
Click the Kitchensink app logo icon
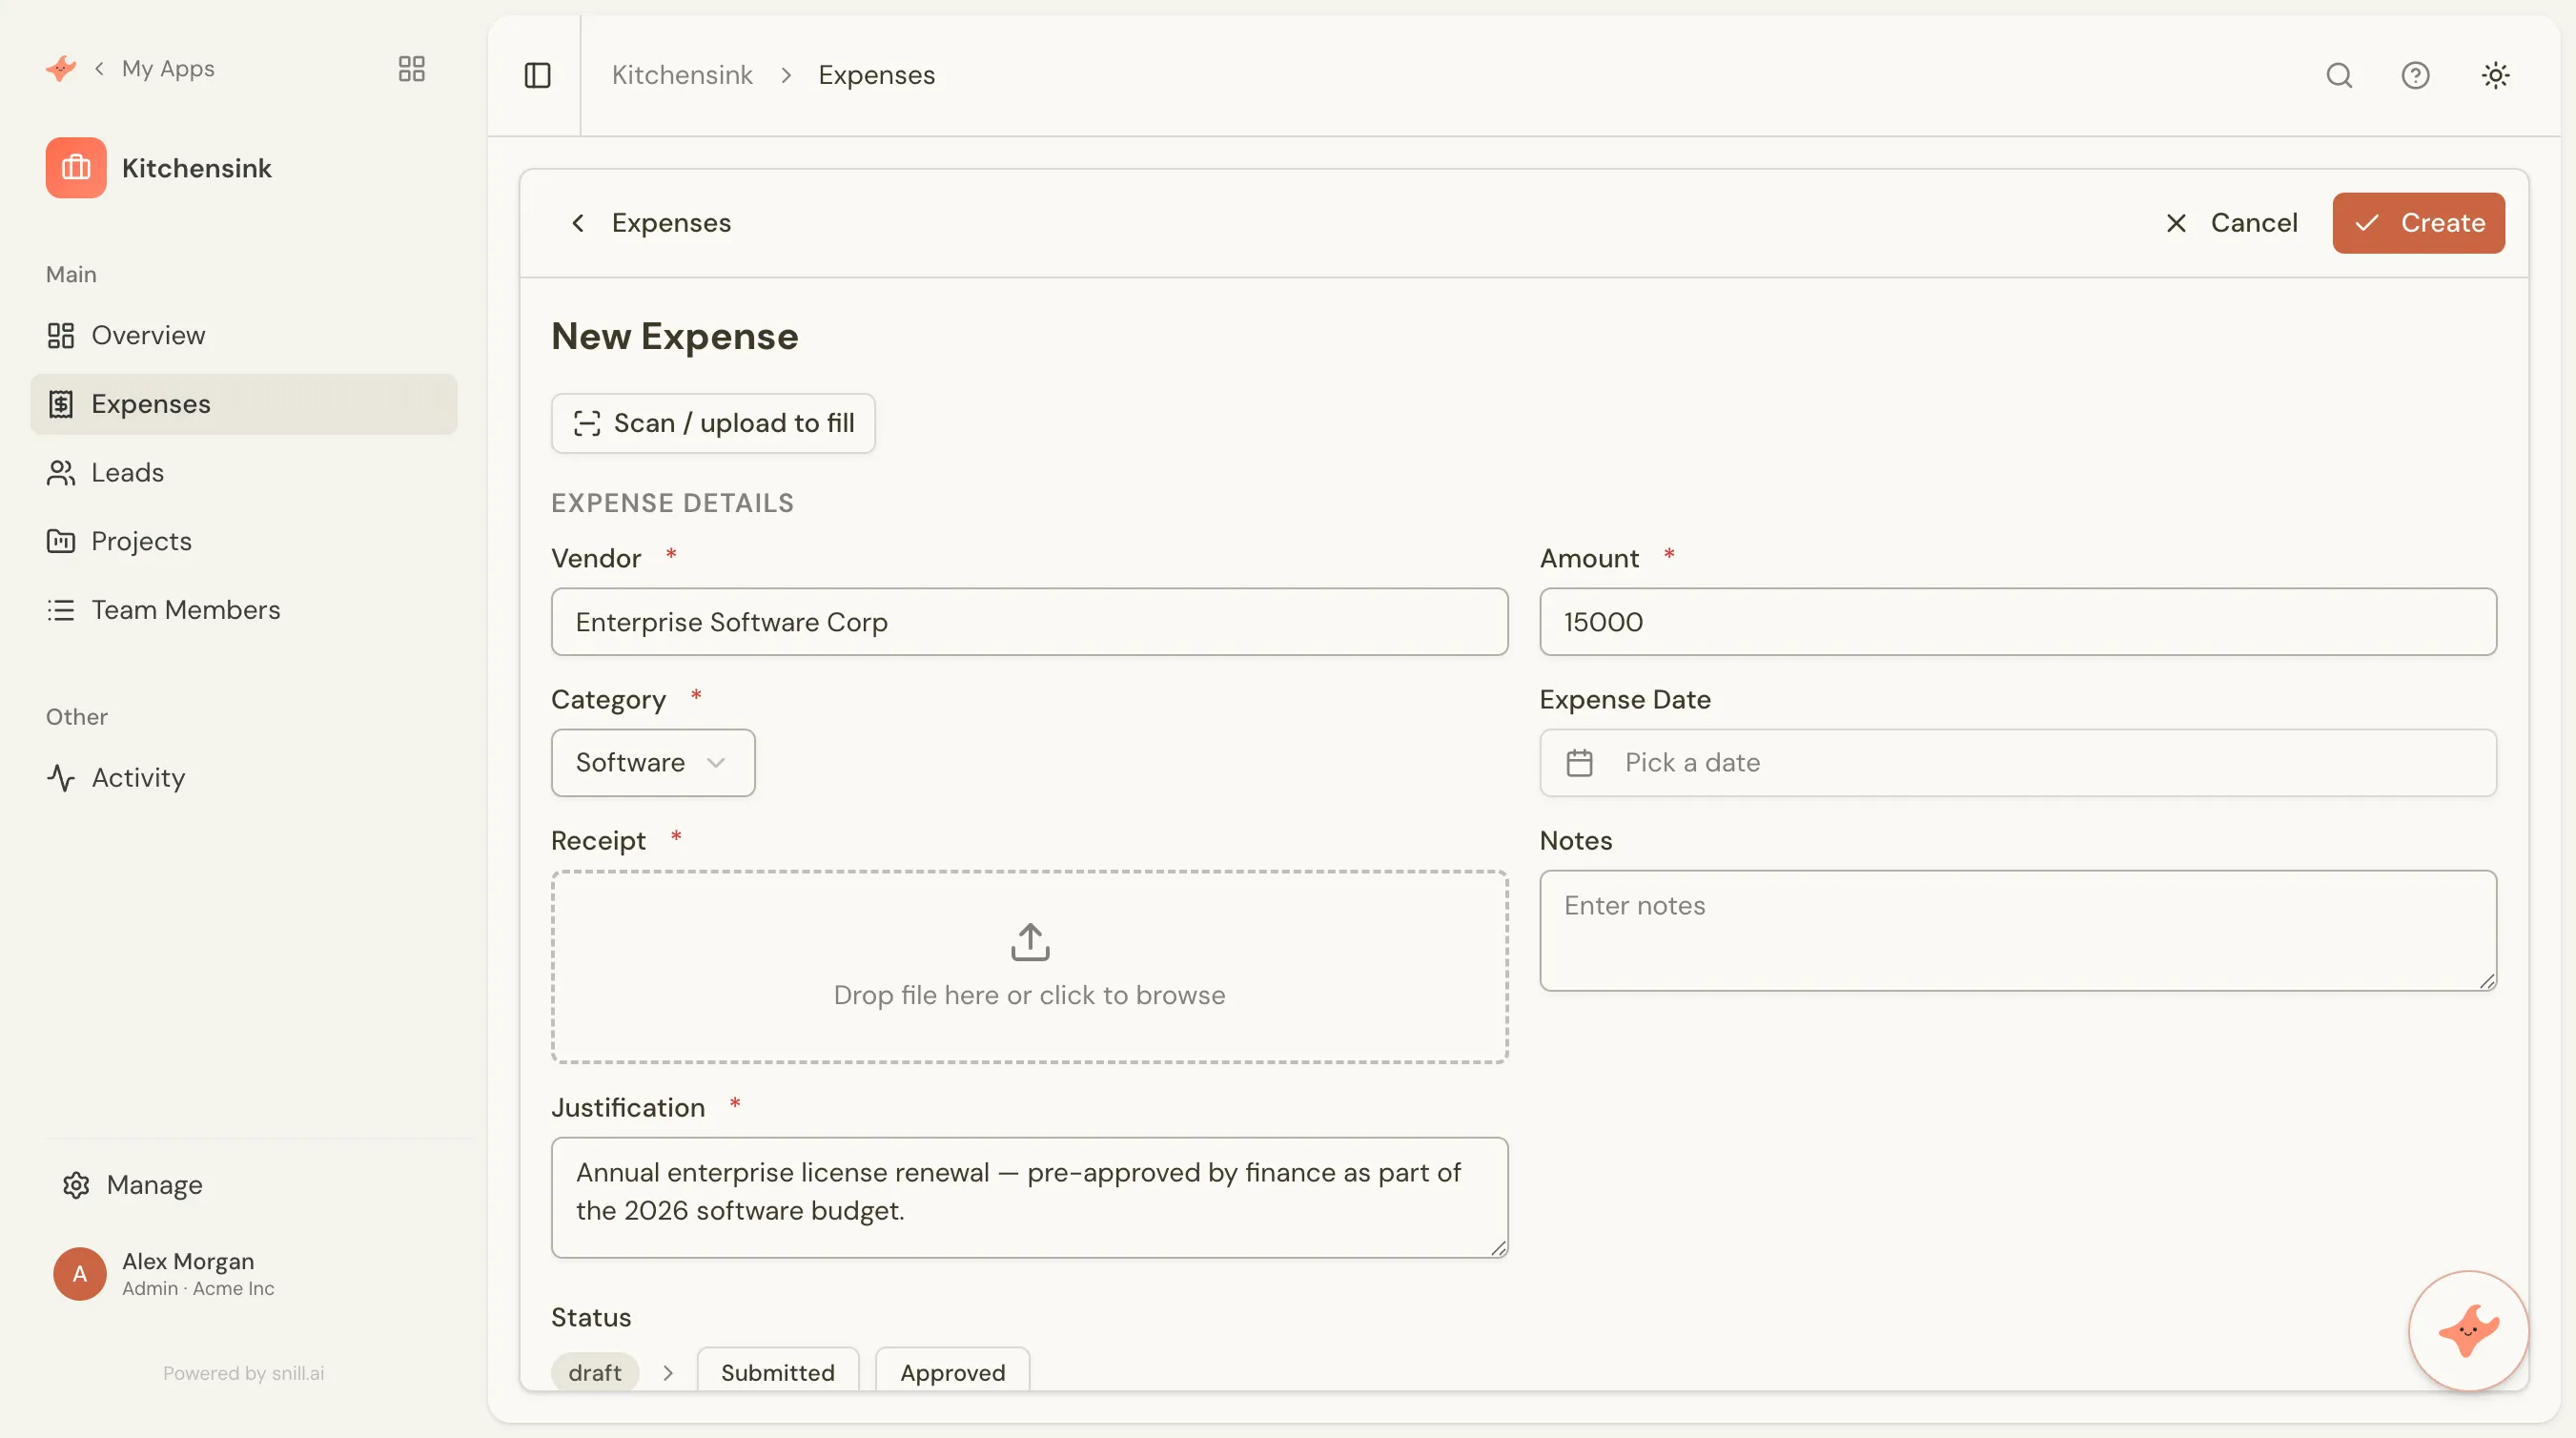pyautogui.click(x=76, y=168)
